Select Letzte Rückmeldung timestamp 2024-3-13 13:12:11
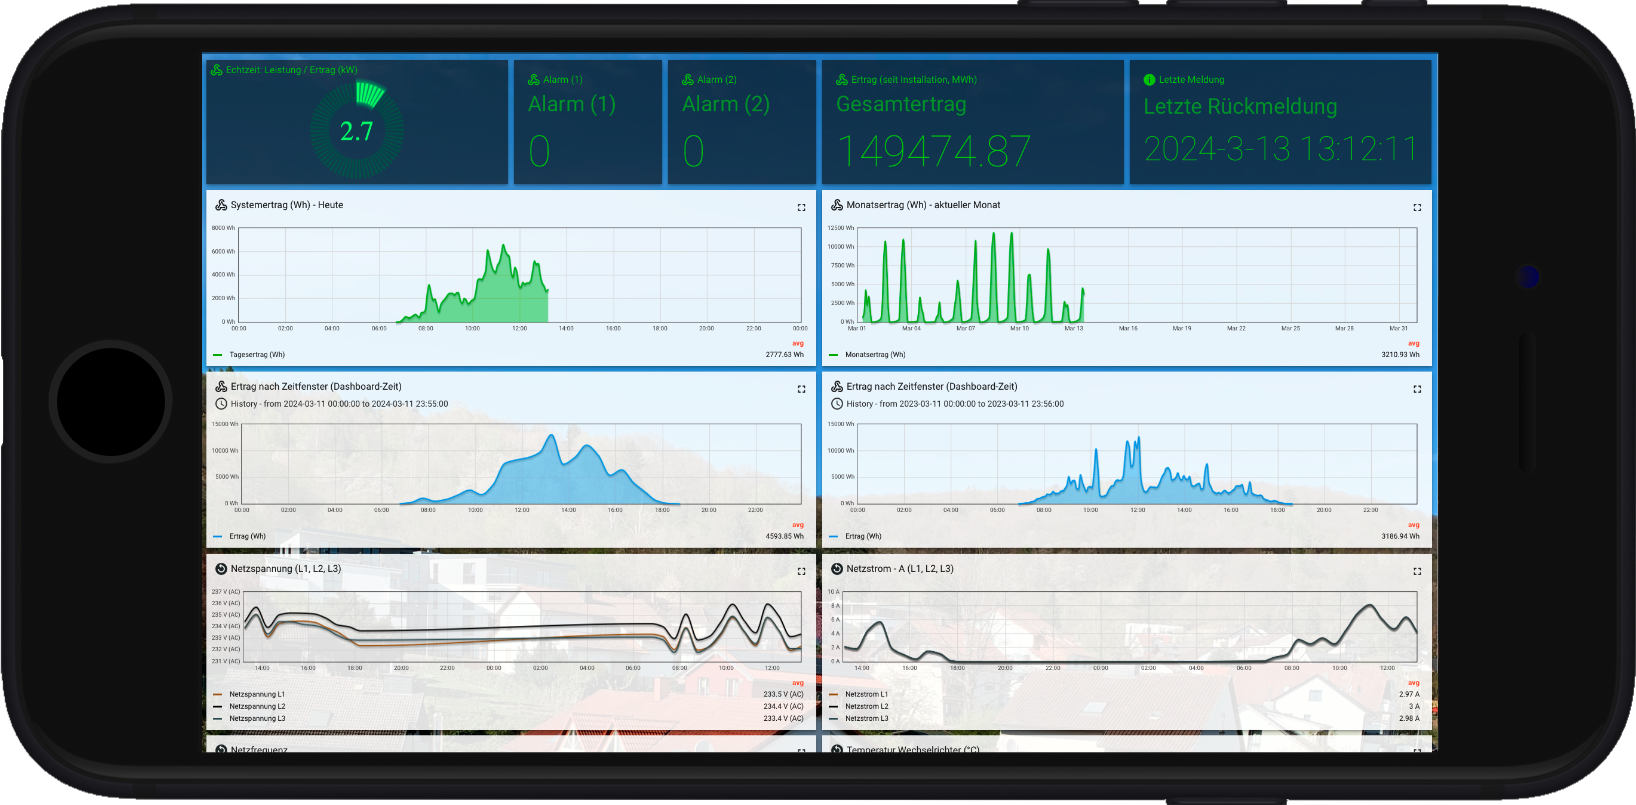 click(x=1281, y=149)
